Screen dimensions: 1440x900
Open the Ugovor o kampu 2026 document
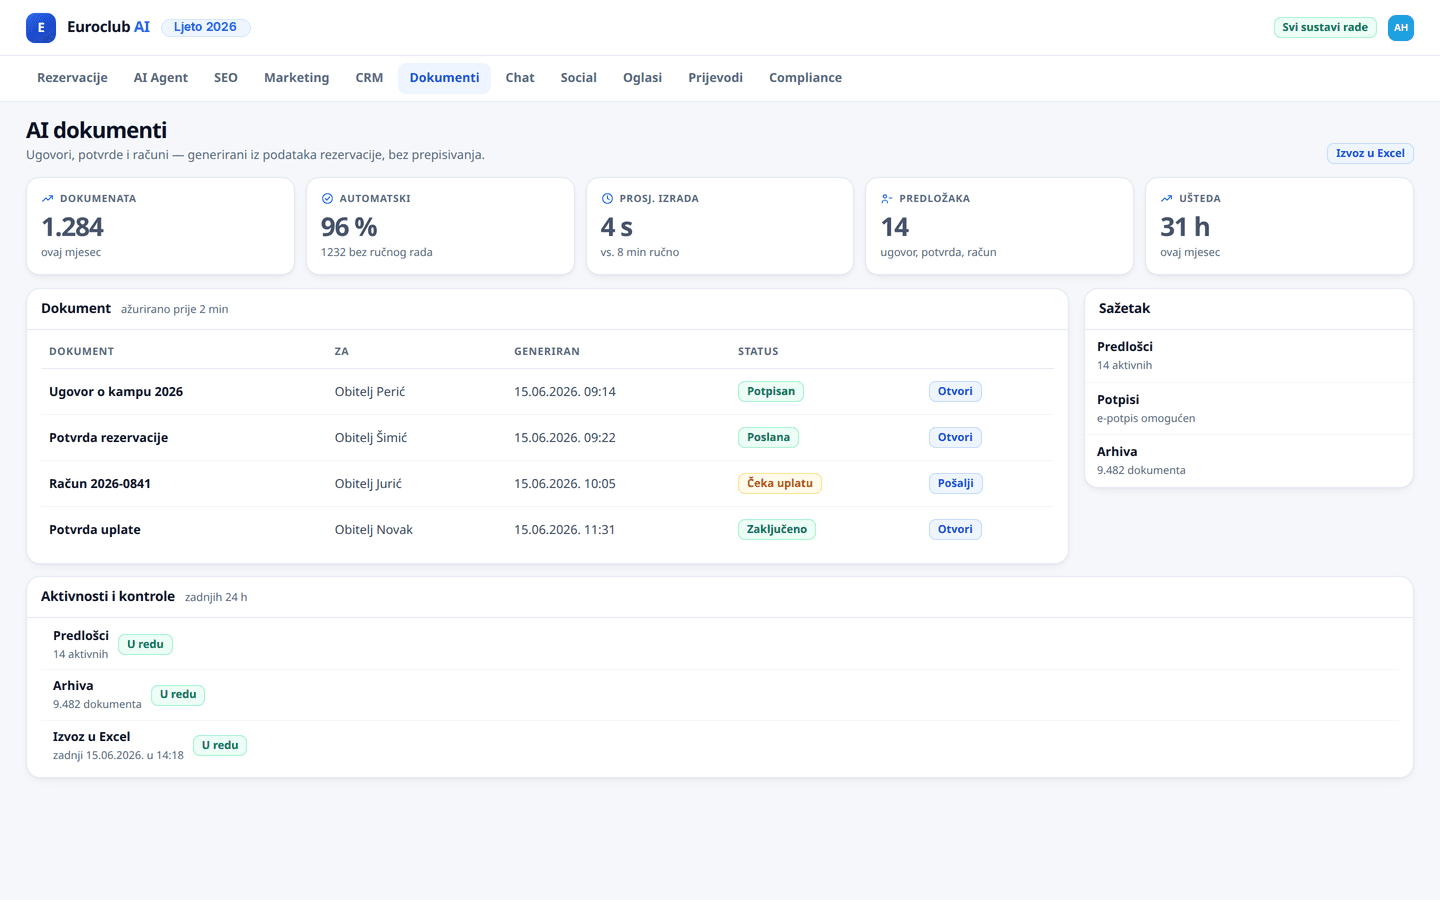955,392
